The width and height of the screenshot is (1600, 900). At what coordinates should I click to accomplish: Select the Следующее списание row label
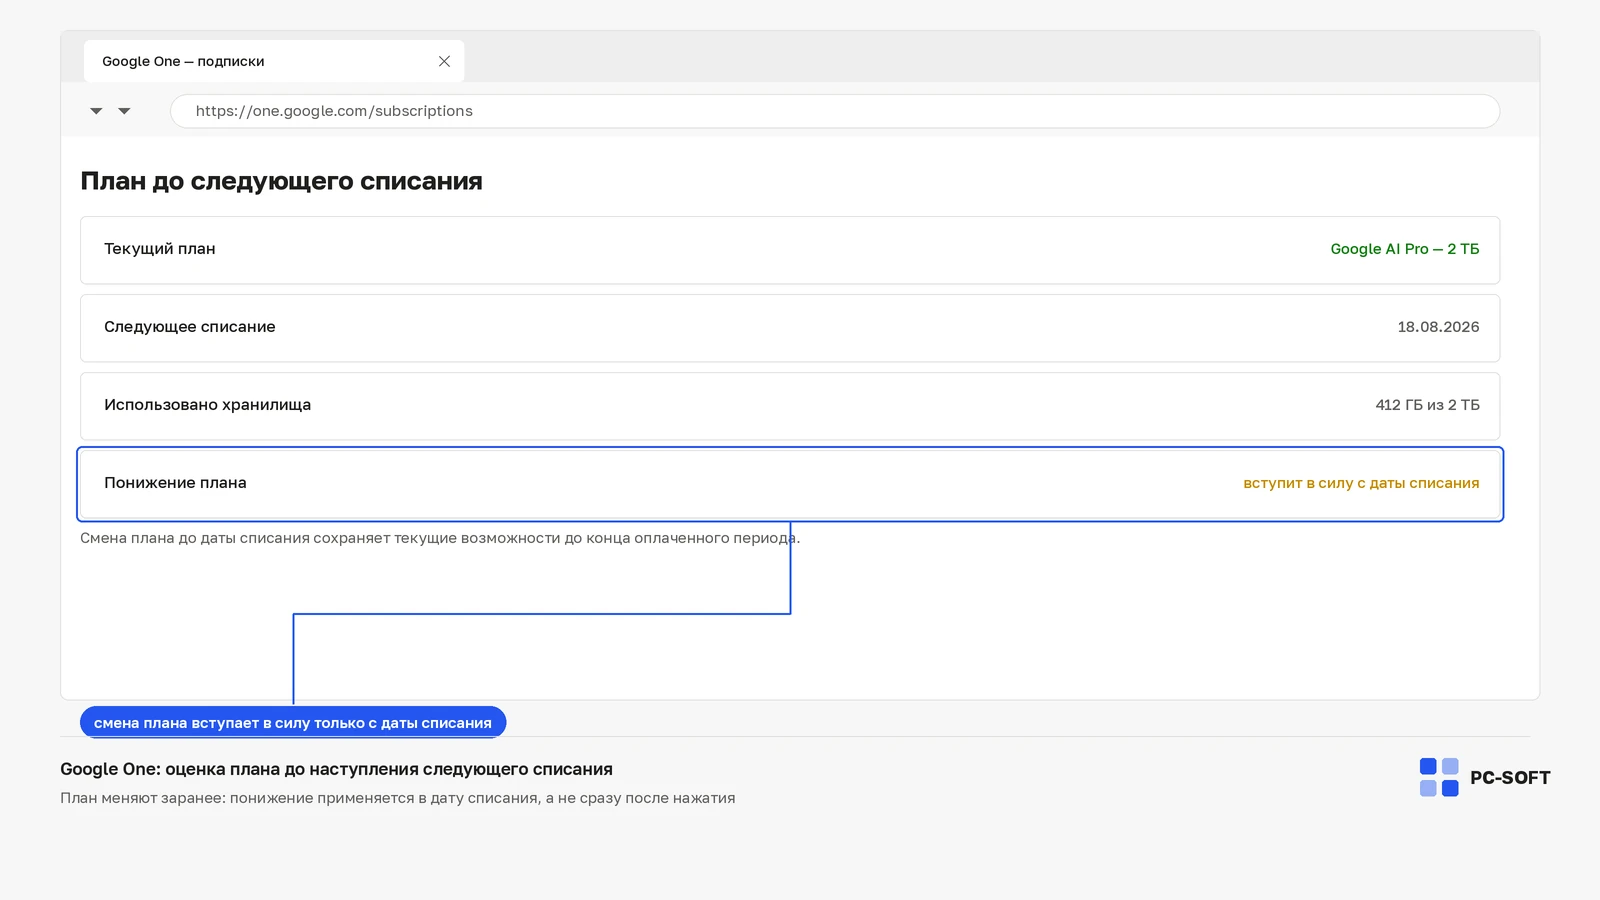click(190, 327)
